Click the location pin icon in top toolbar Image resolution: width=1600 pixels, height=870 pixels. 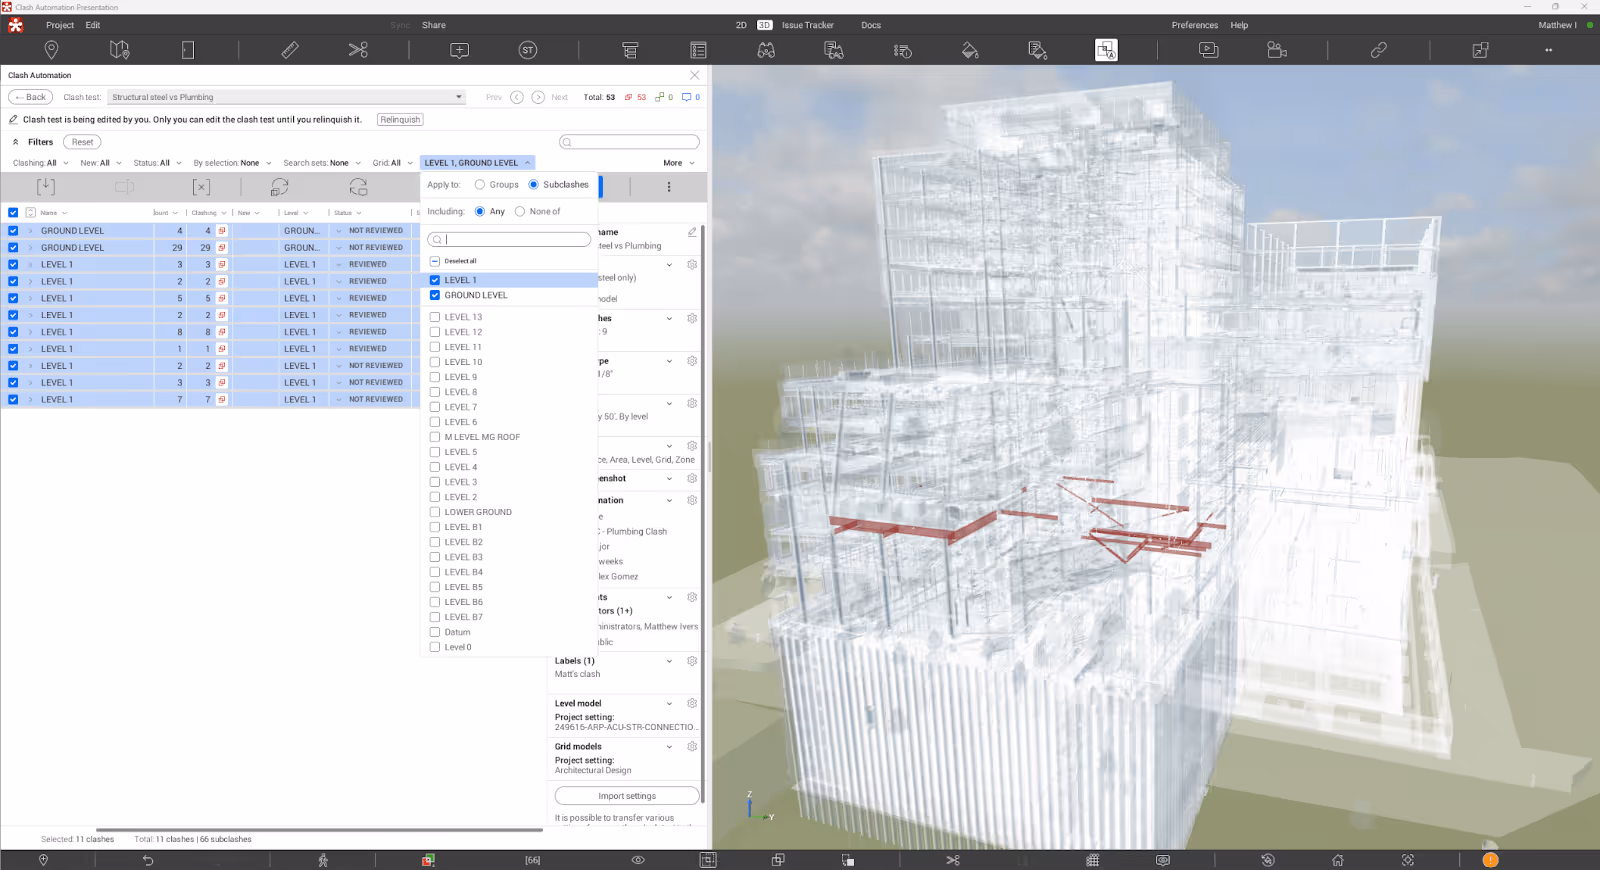coord(51,50)
